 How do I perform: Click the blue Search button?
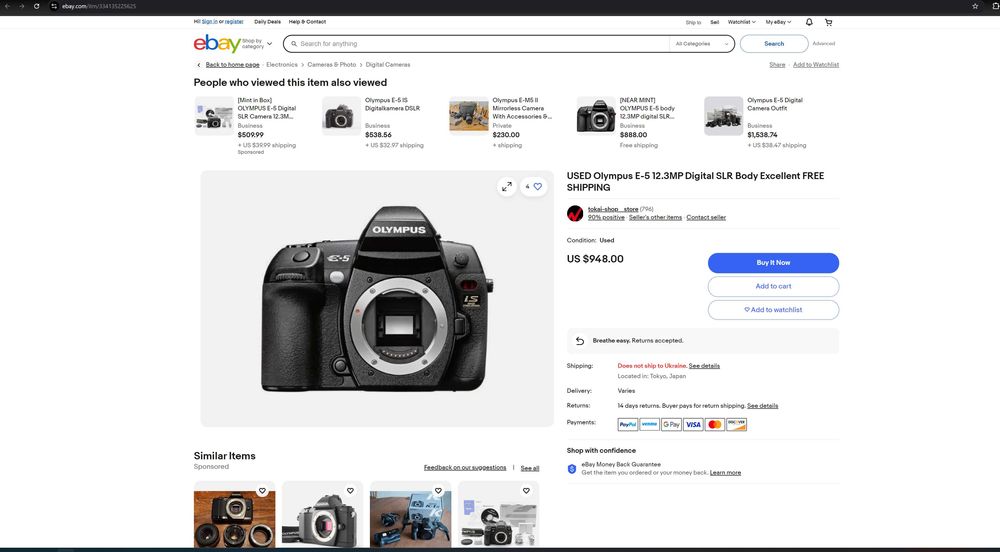point(774,44)
